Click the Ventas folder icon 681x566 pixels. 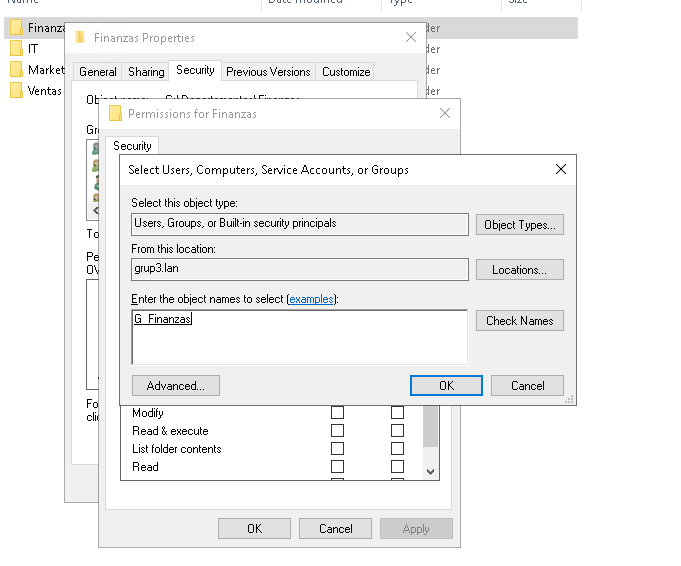[16, 91]
